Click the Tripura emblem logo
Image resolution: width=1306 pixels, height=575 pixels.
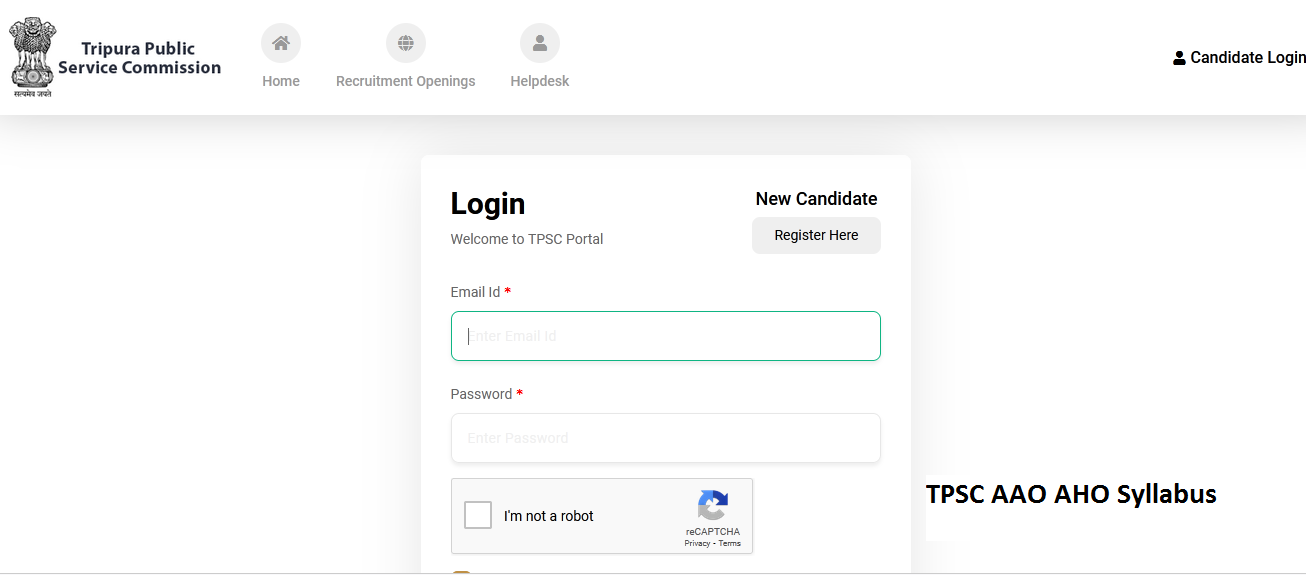point(31,57)
